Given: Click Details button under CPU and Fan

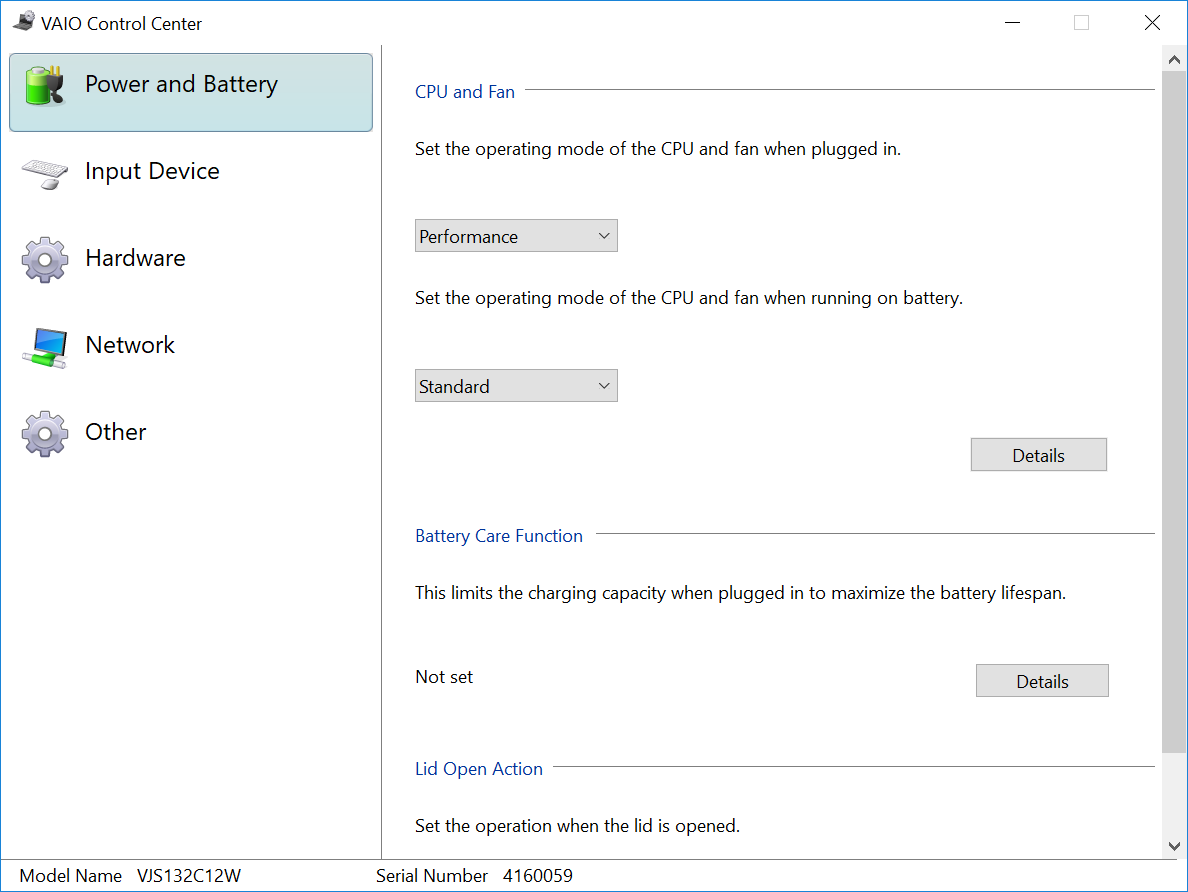Looking at the screenshot, I should pyautogui.click(x=1039, y=455).
